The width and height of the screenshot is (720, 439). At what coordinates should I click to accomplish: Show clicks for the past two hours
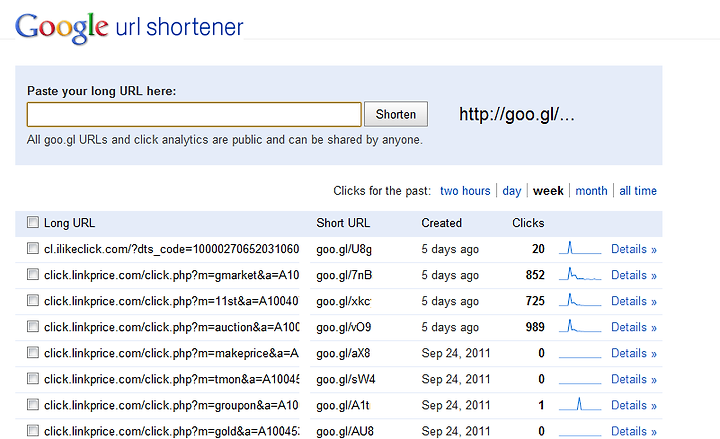[x=465, y=191]
